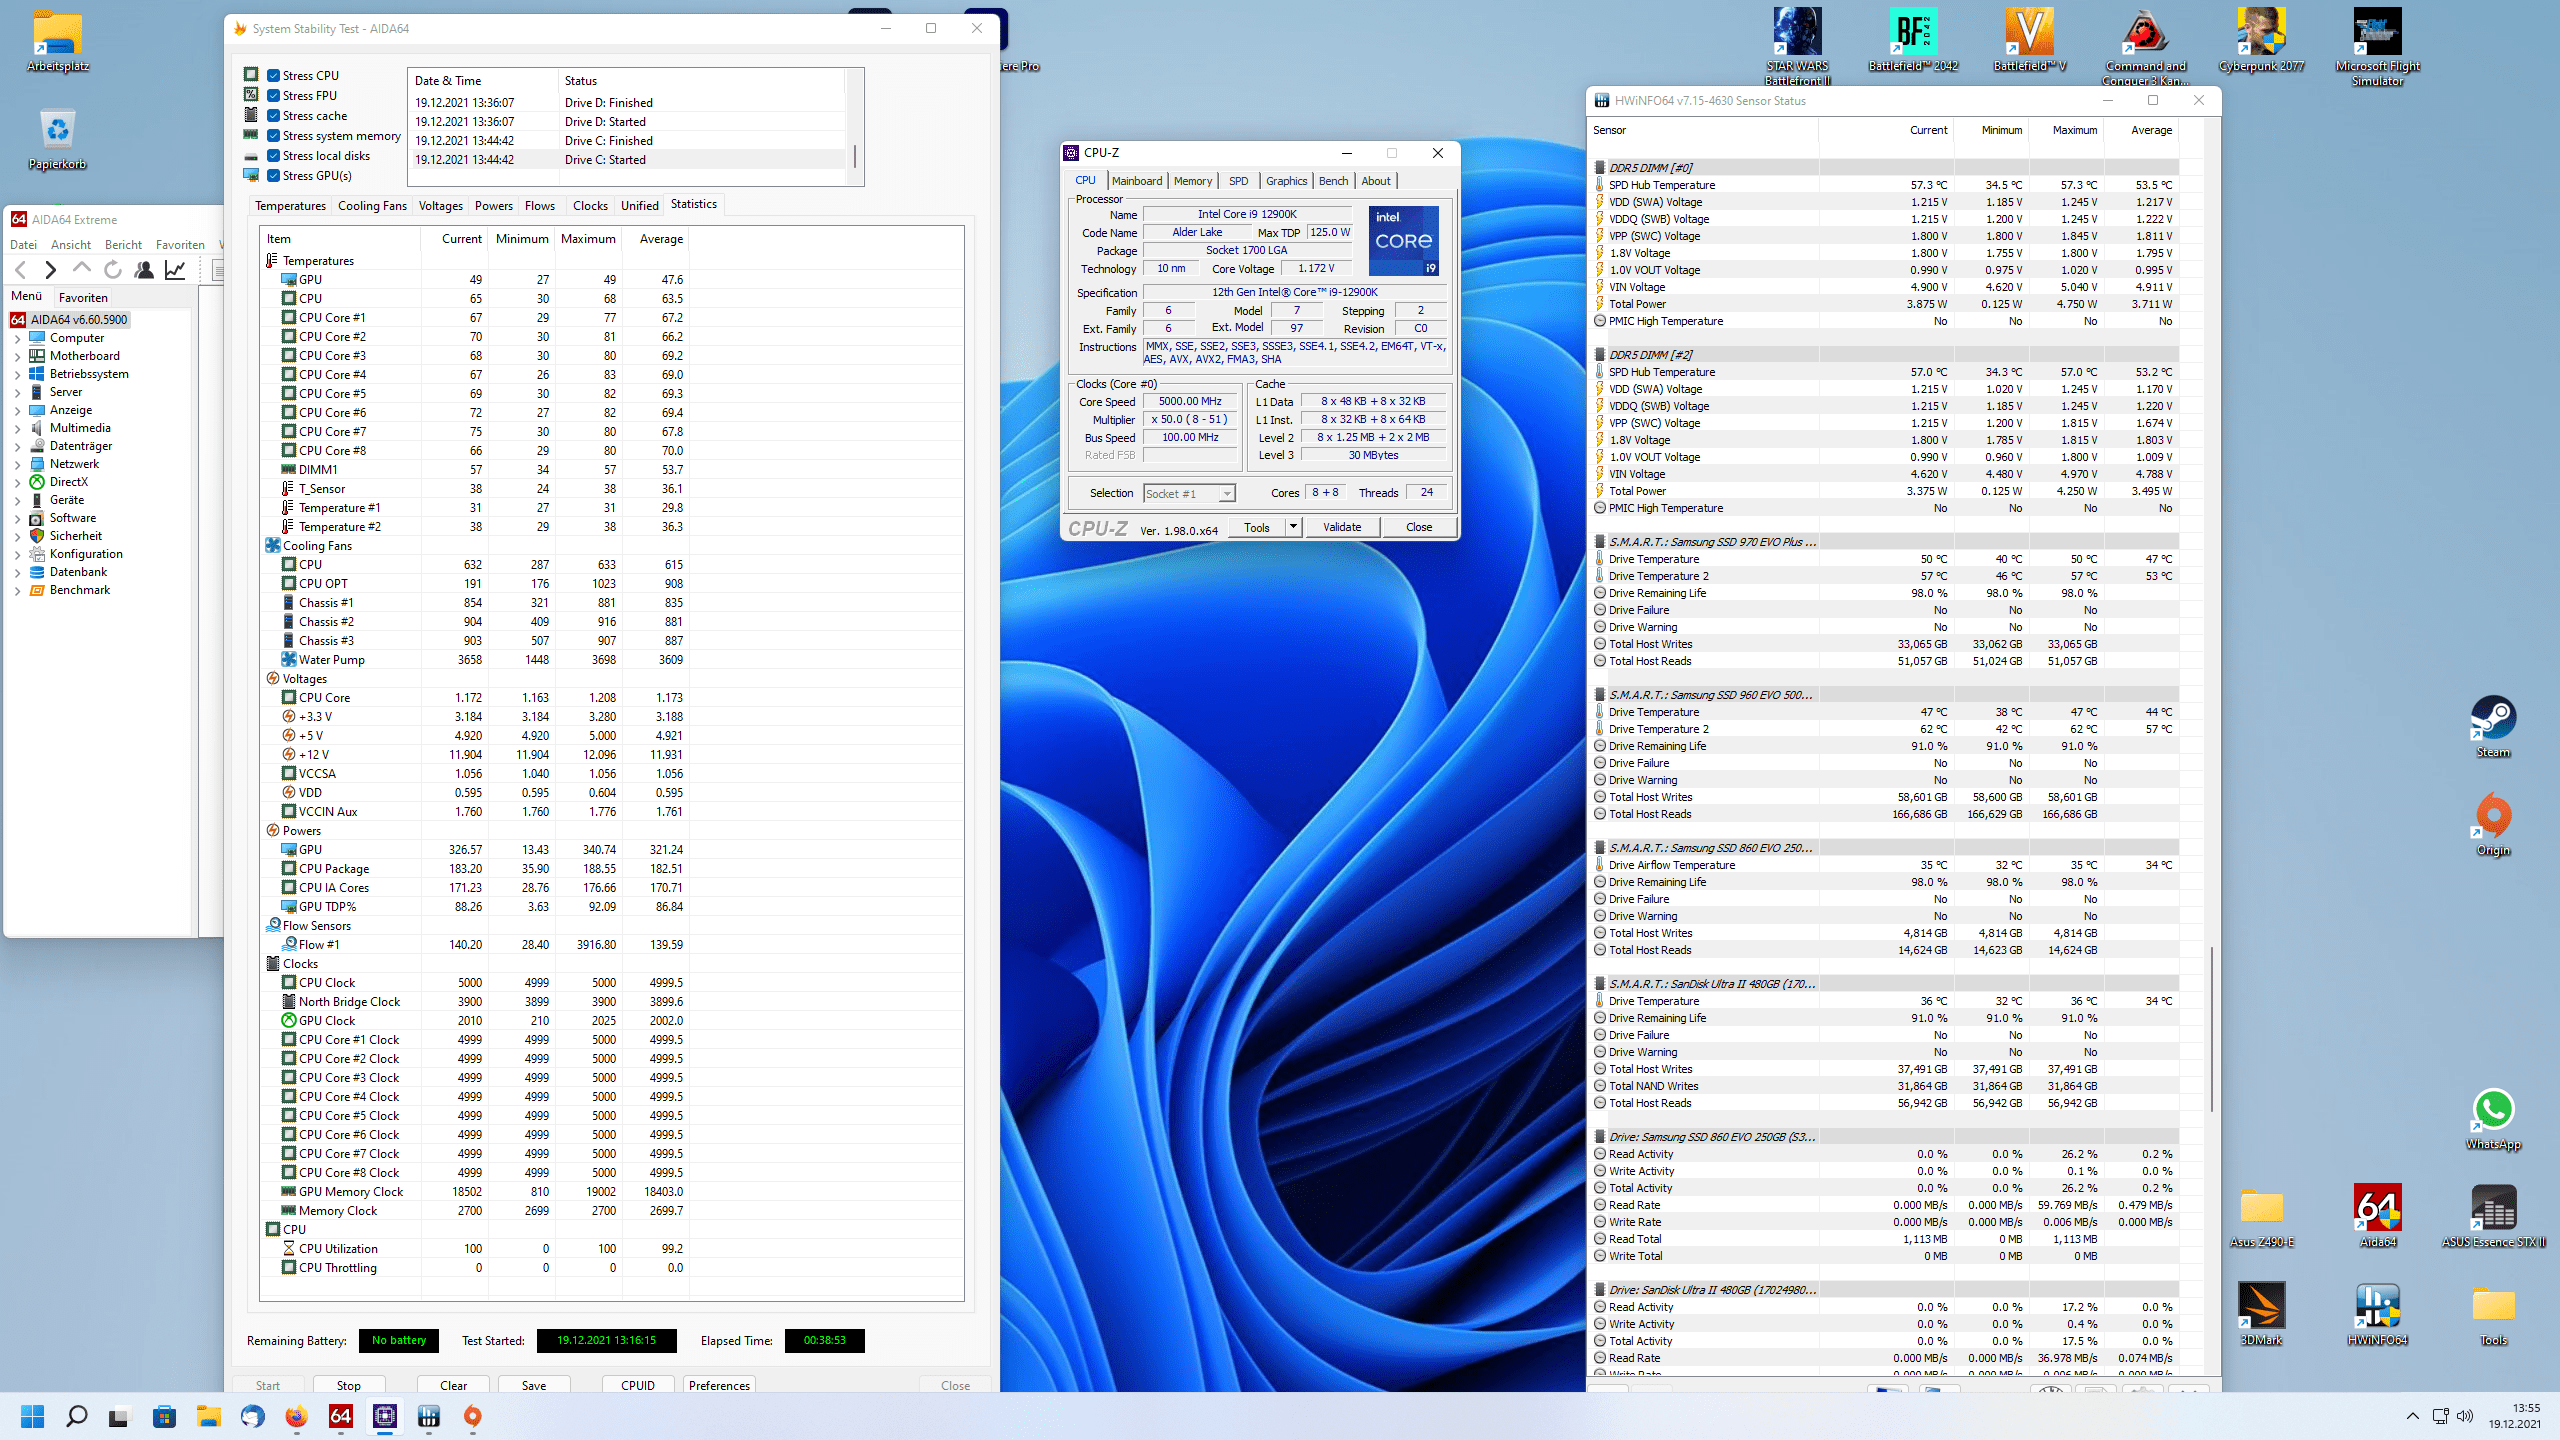Open the CPU-Z Memory tab
2560x1440 pixels.
pyautogui.click(x=1192, y=181)
